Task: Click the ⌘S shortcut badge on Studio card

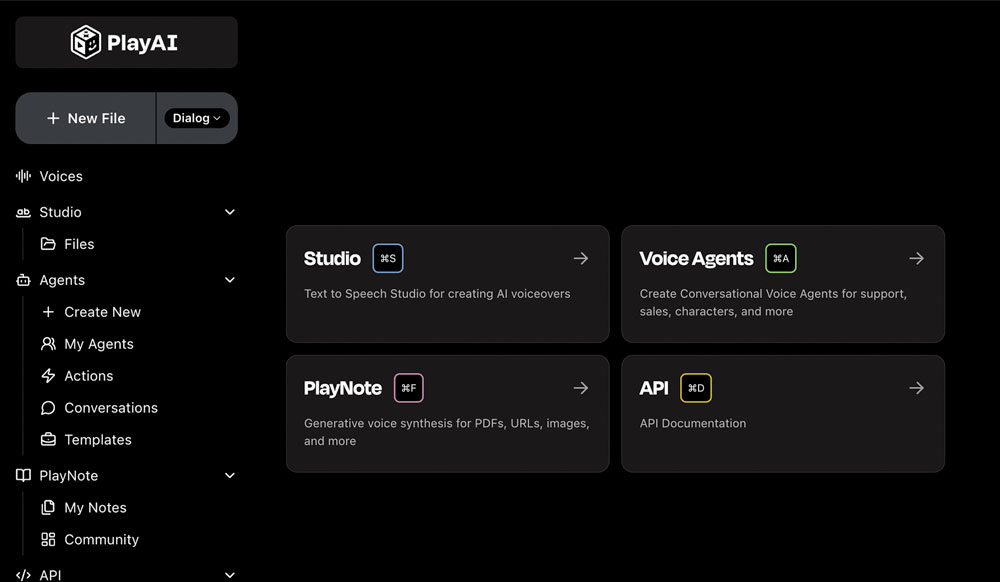Action: (388, 258)
